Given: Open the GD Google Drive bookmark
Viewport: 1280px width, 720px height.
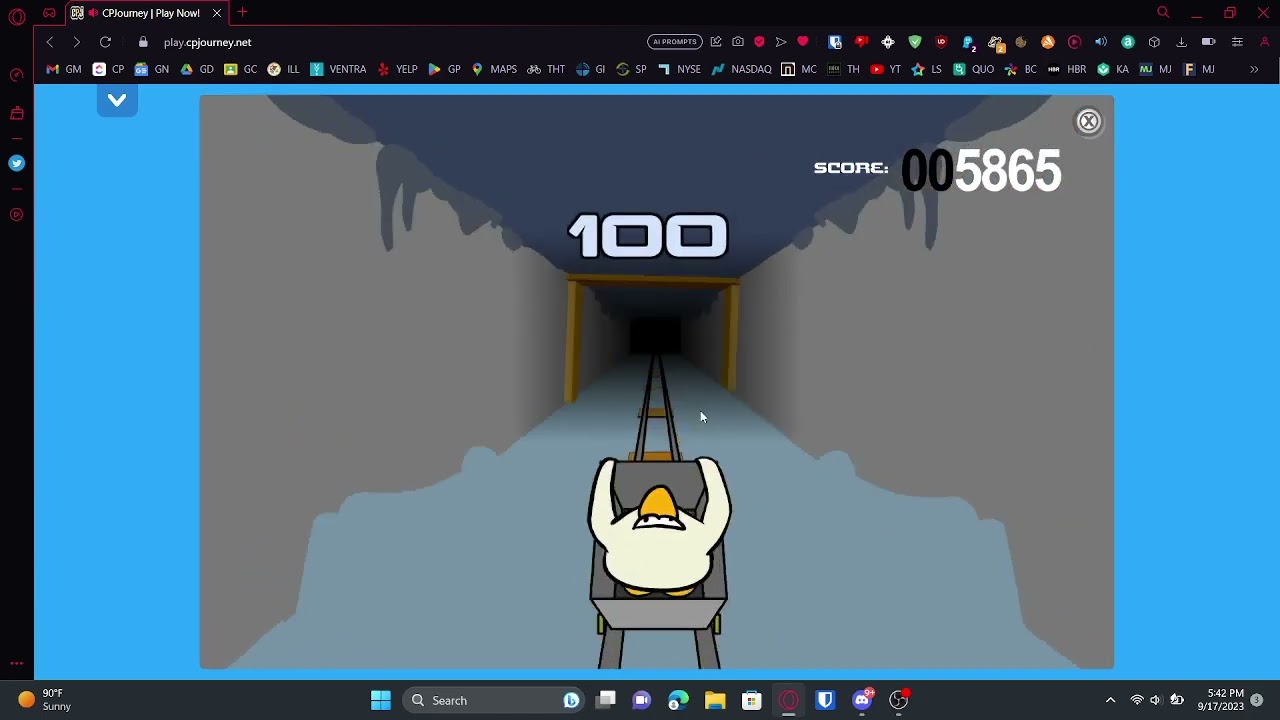Looking at the screenshot, I should click(x=197, y=69).
